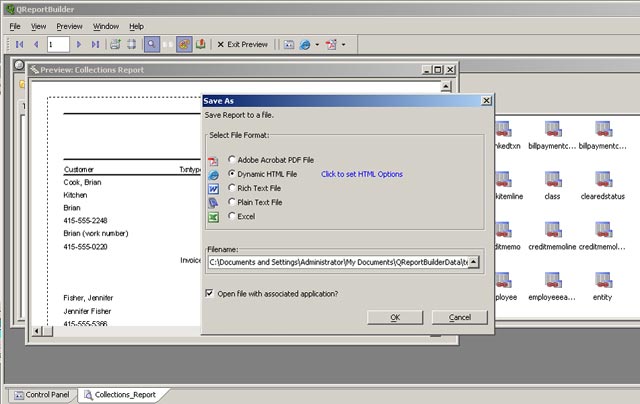The height and width of the screenshot is (404, 640).
Task: Click preview horizontal scrollbar left arrow
Action: coord(37,331)
